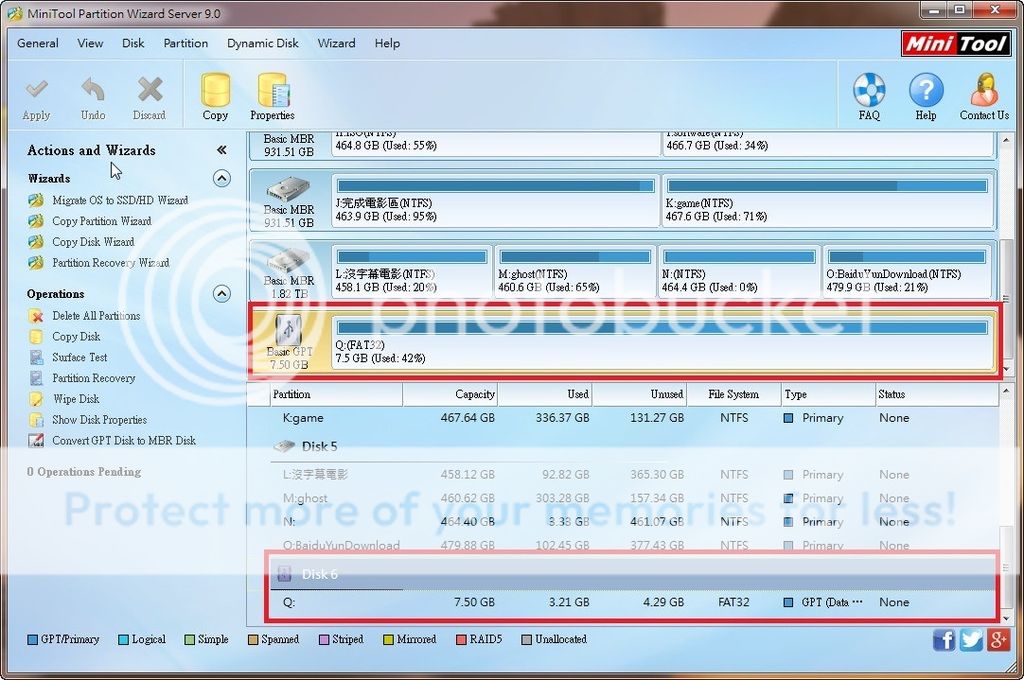Open Properties from the toolbar

click(x=272, y=93)
